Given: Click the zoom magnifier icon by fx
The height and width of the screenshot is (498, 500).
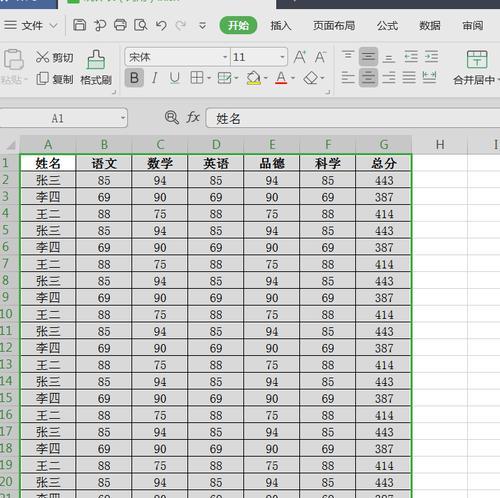Looking at the screenshot, I should [172, 118].
